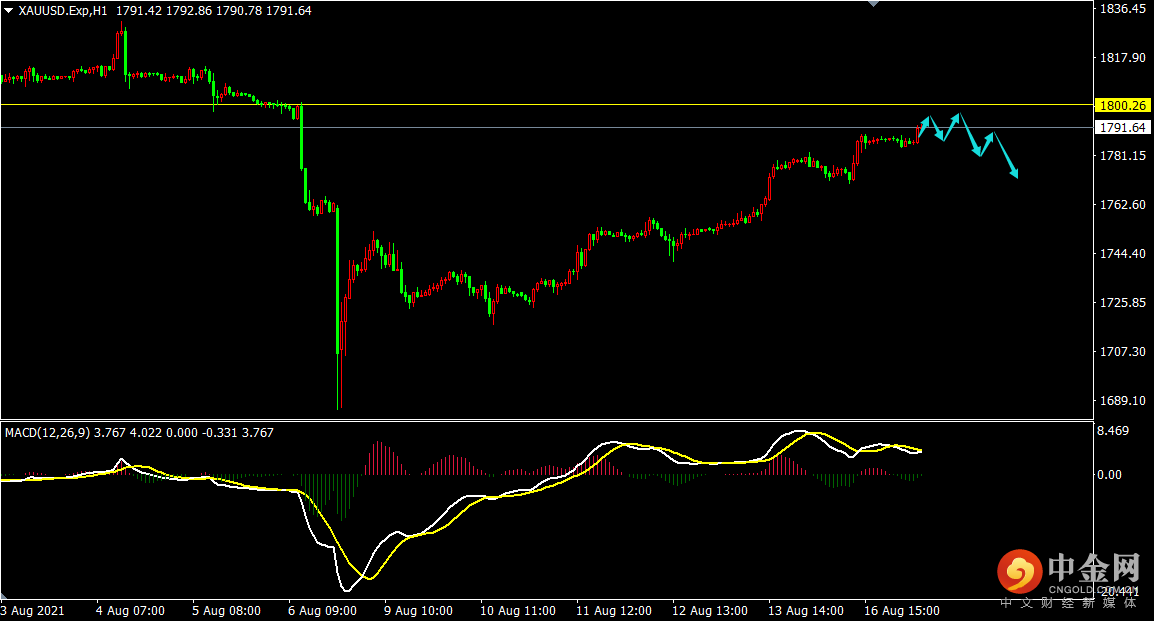Click the 1744.40 price scale value
This screenshot has height=621, width=1154.
1122,254
